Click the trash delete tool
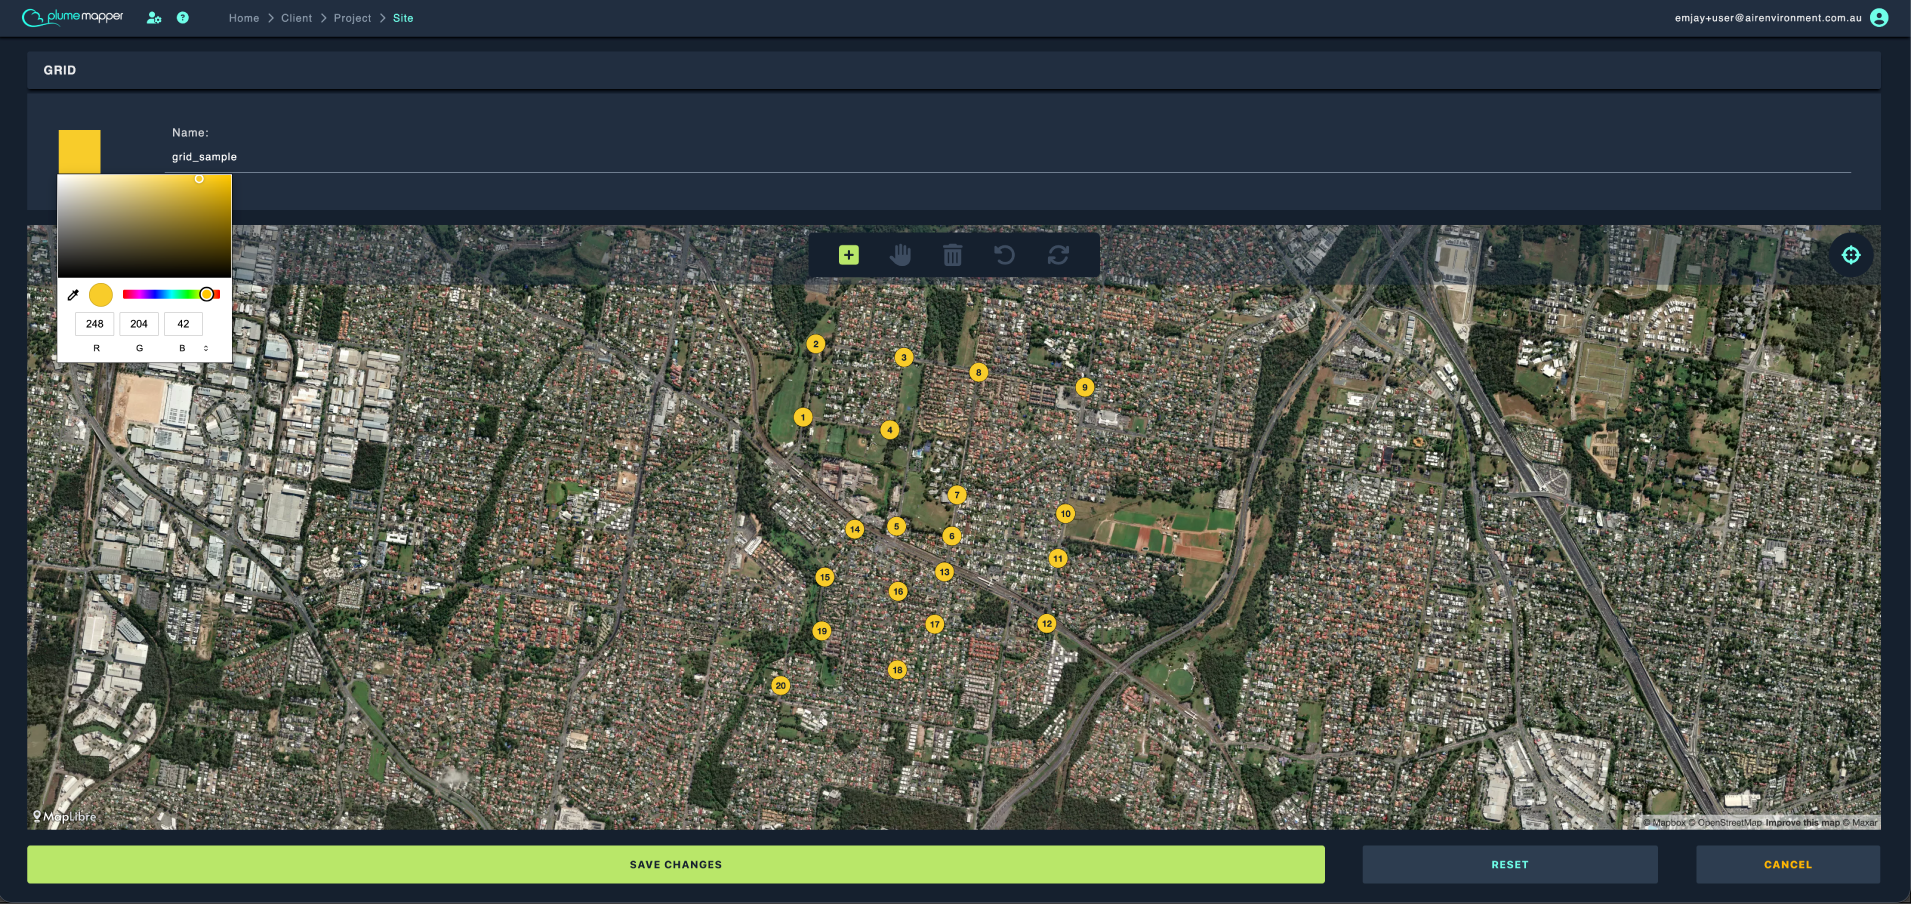The image size is (1913, 904). point(952,255)
